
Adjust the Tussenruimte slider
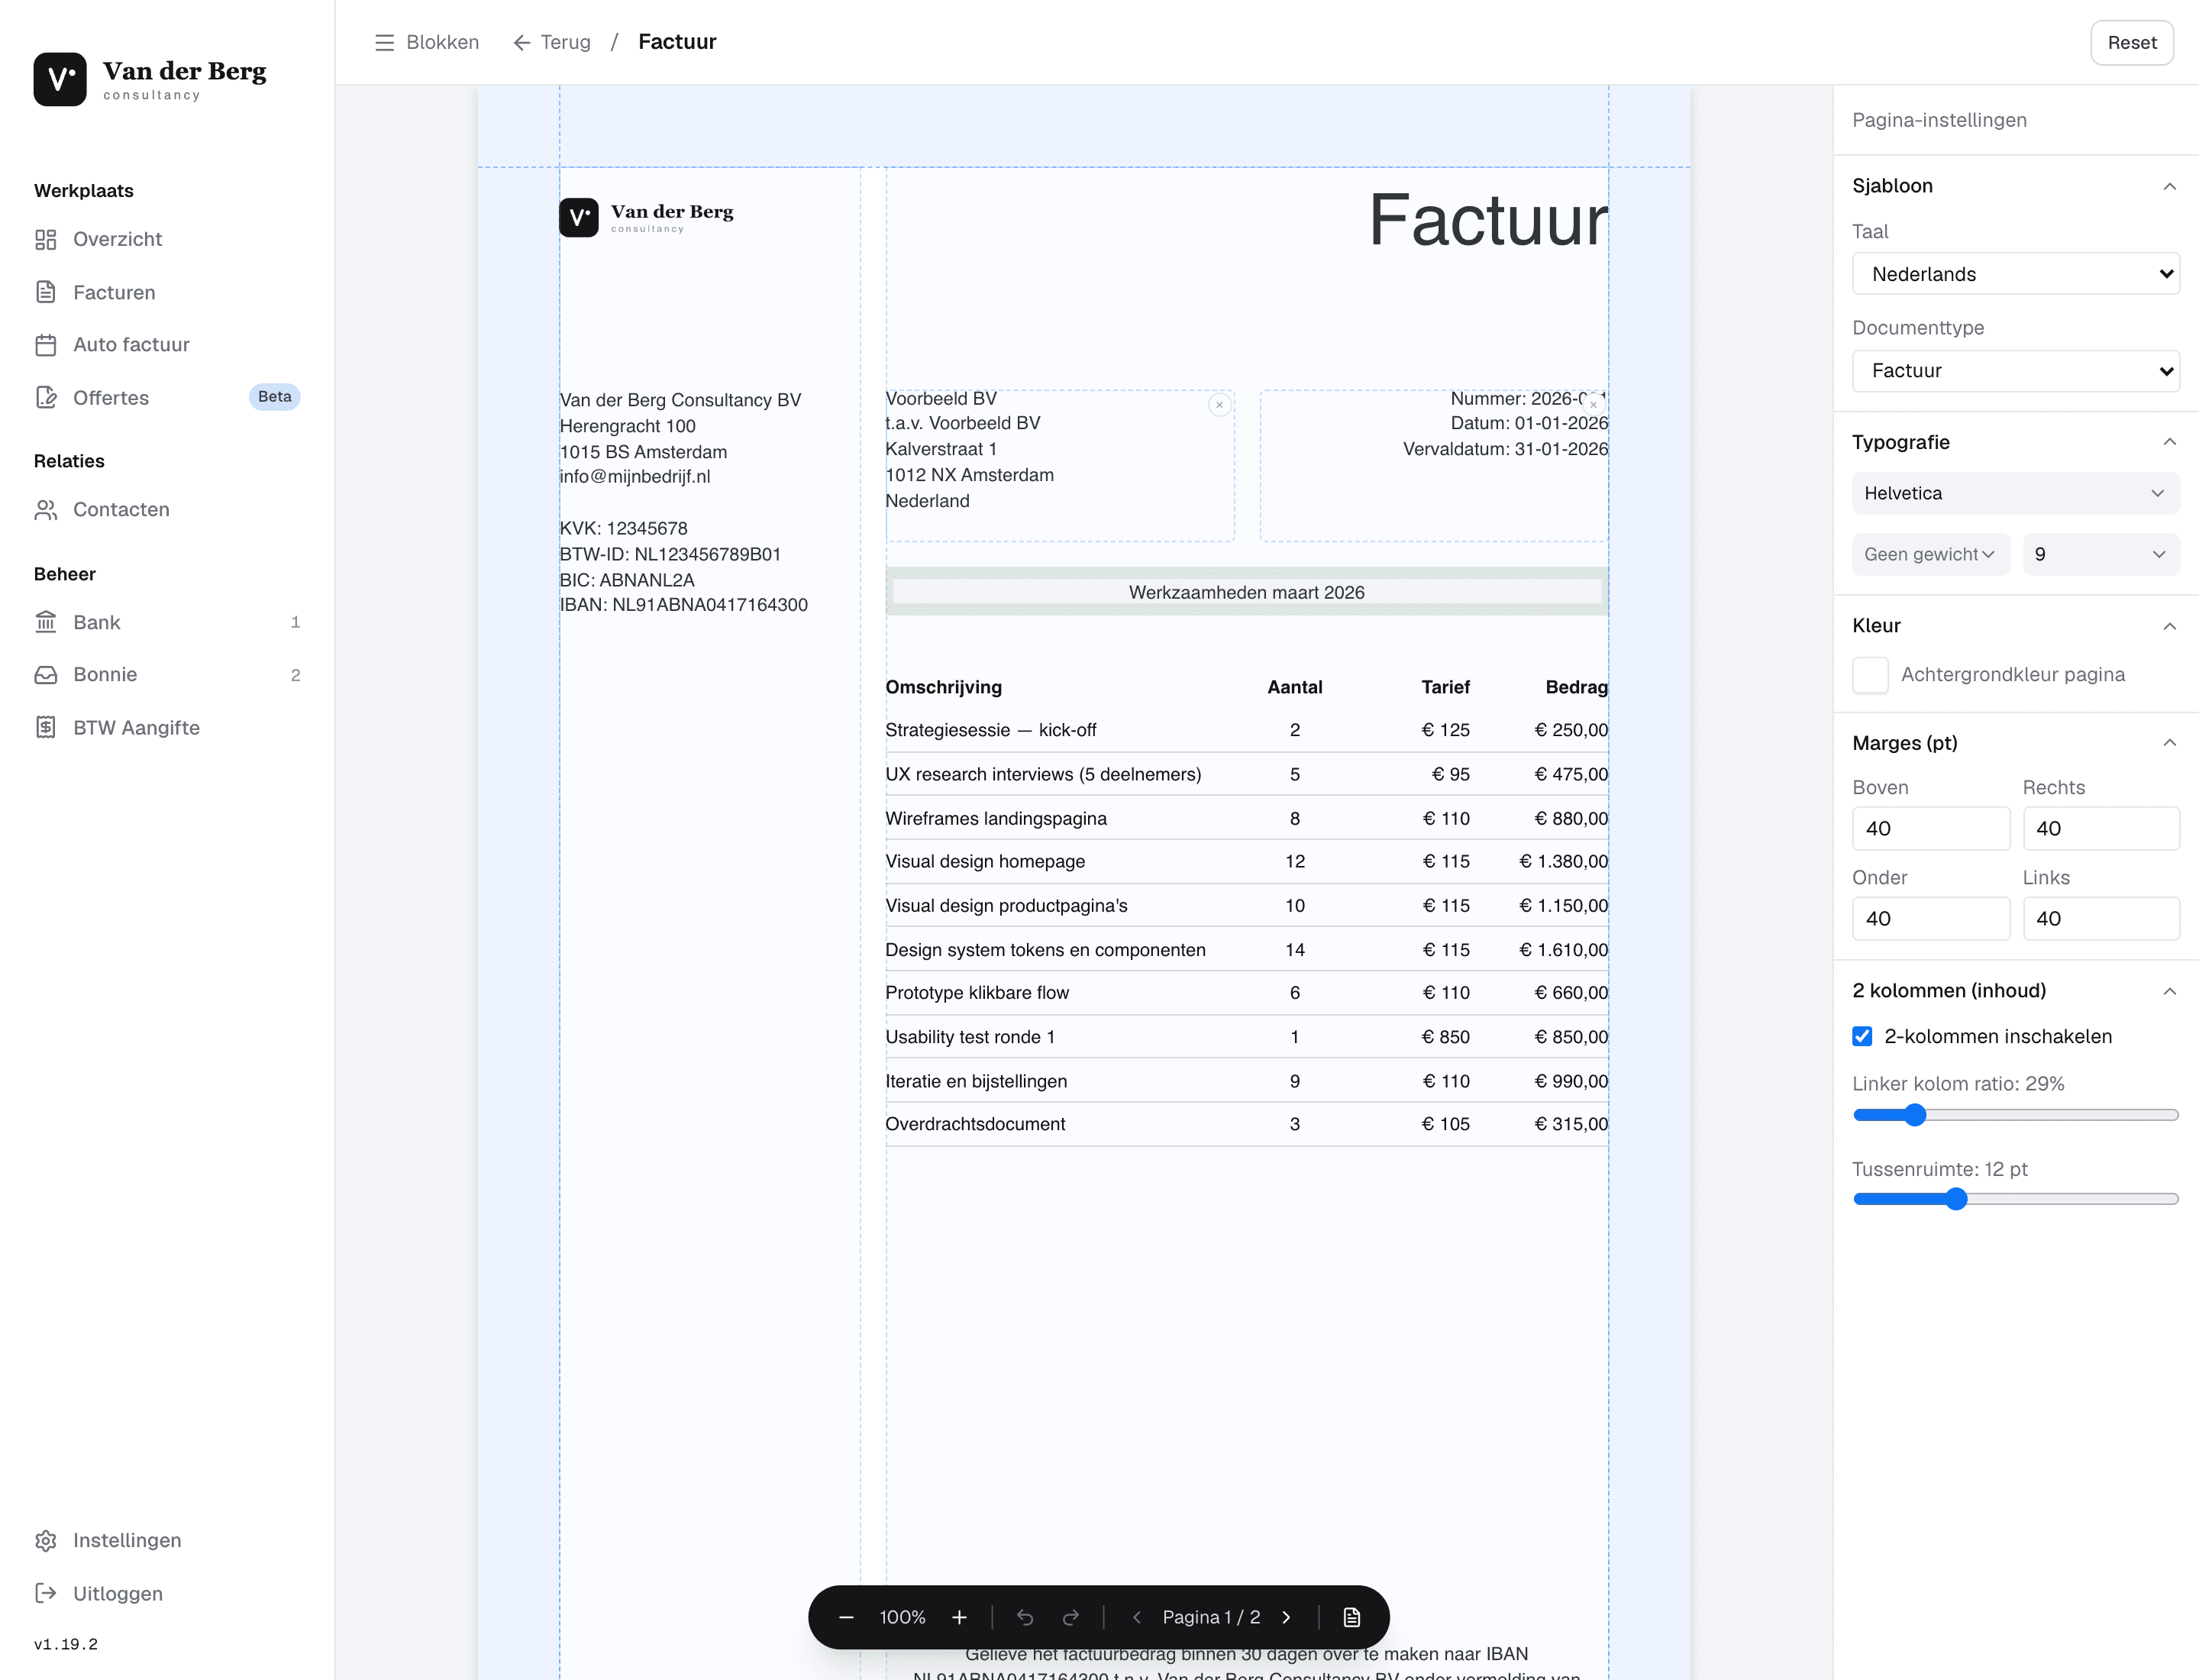2016,1199
